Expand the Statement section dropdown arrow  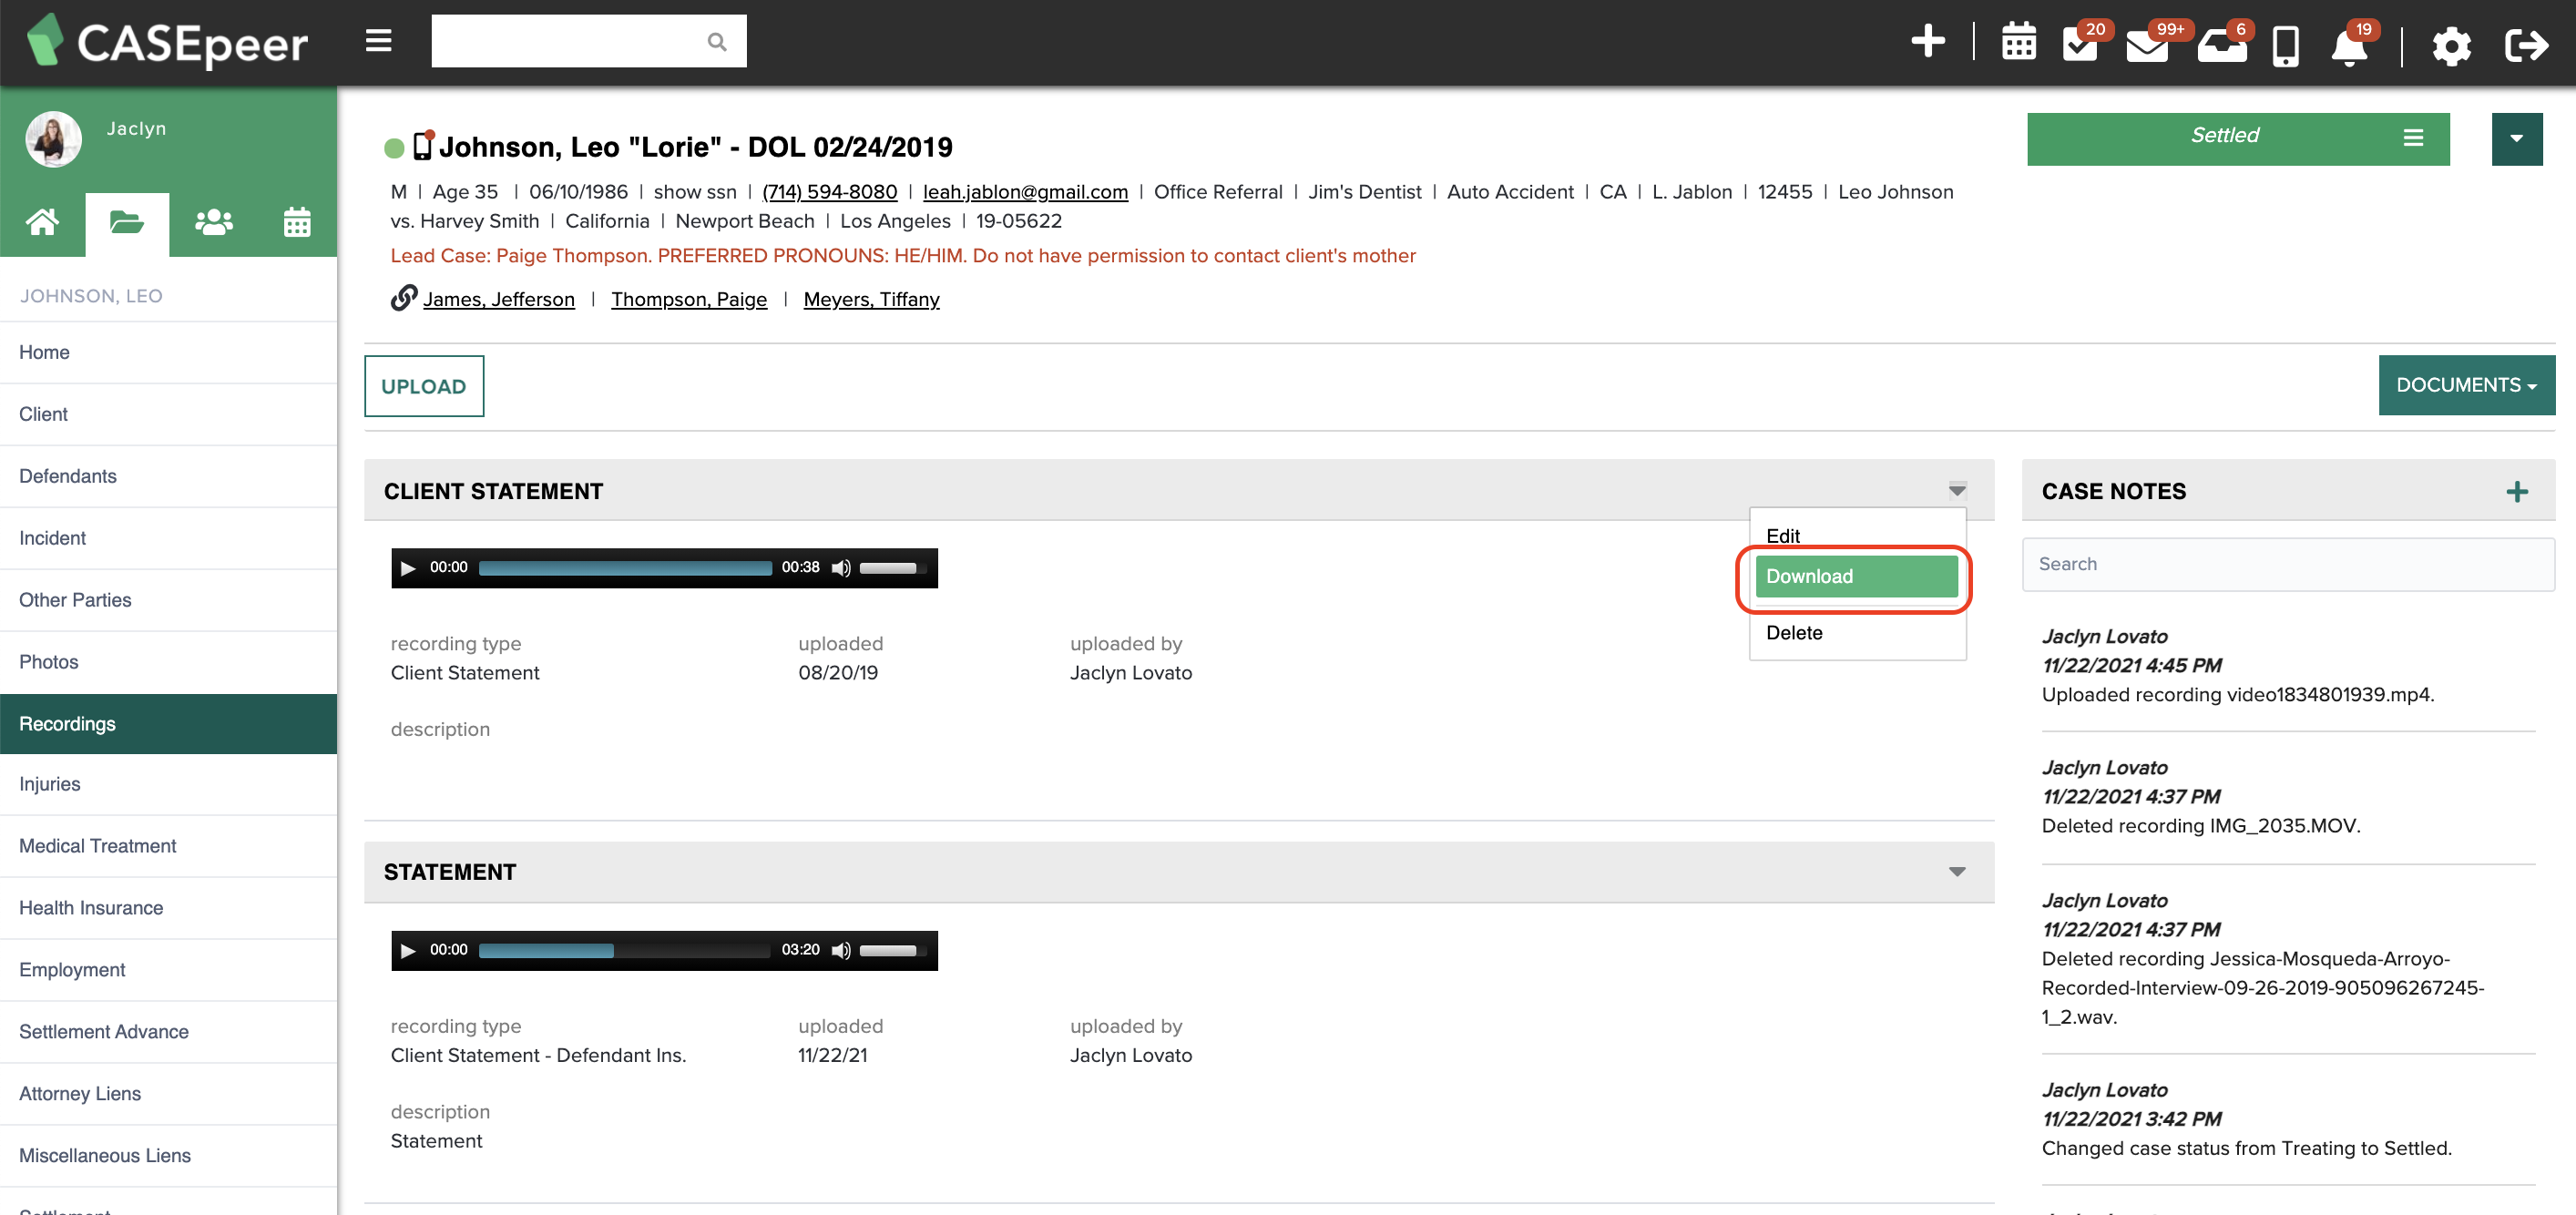coord(1956,872)
